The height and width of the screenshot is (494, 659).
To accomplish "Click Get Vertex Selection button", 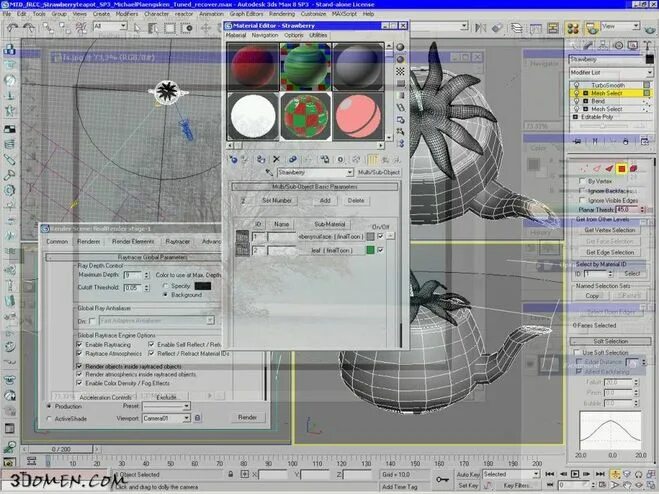I will [609, 230].
